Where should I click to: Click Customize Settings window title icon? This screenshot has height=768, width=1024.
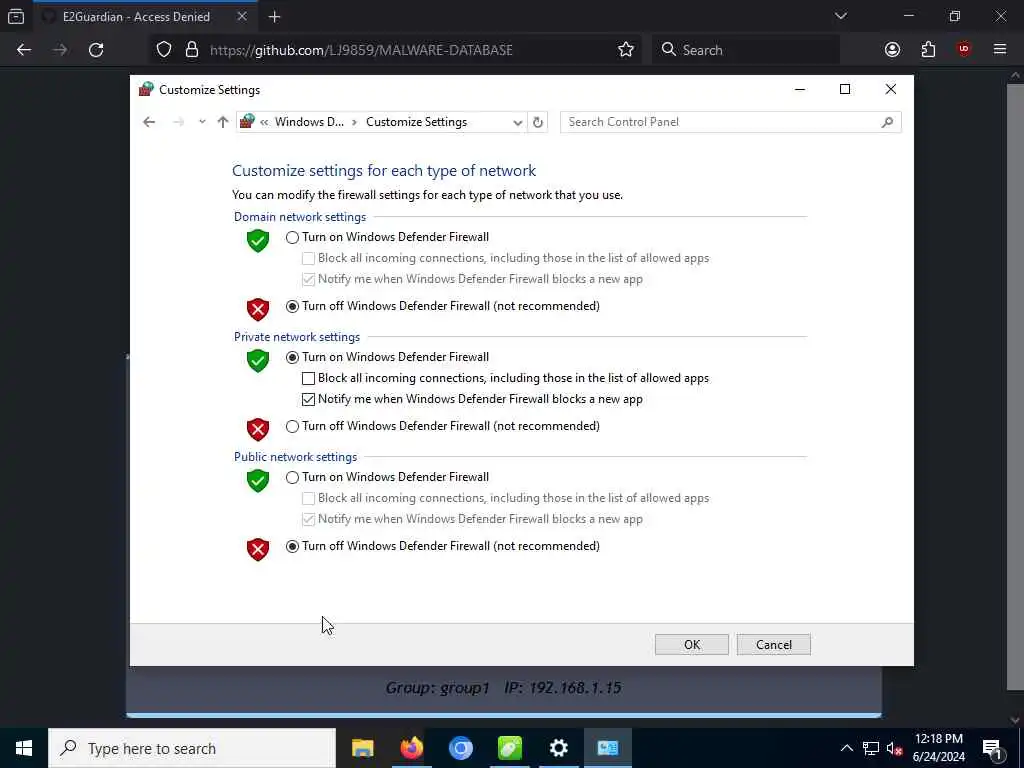pyautogui.click(x=146, y=89)
